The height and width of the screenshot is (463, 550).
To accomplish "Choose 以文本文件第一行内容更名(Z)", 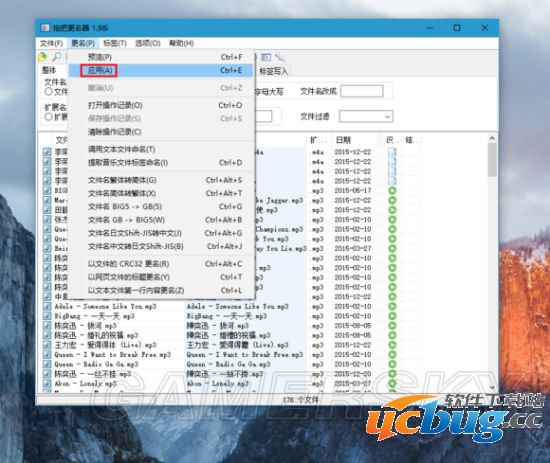I will pos(161,290).
